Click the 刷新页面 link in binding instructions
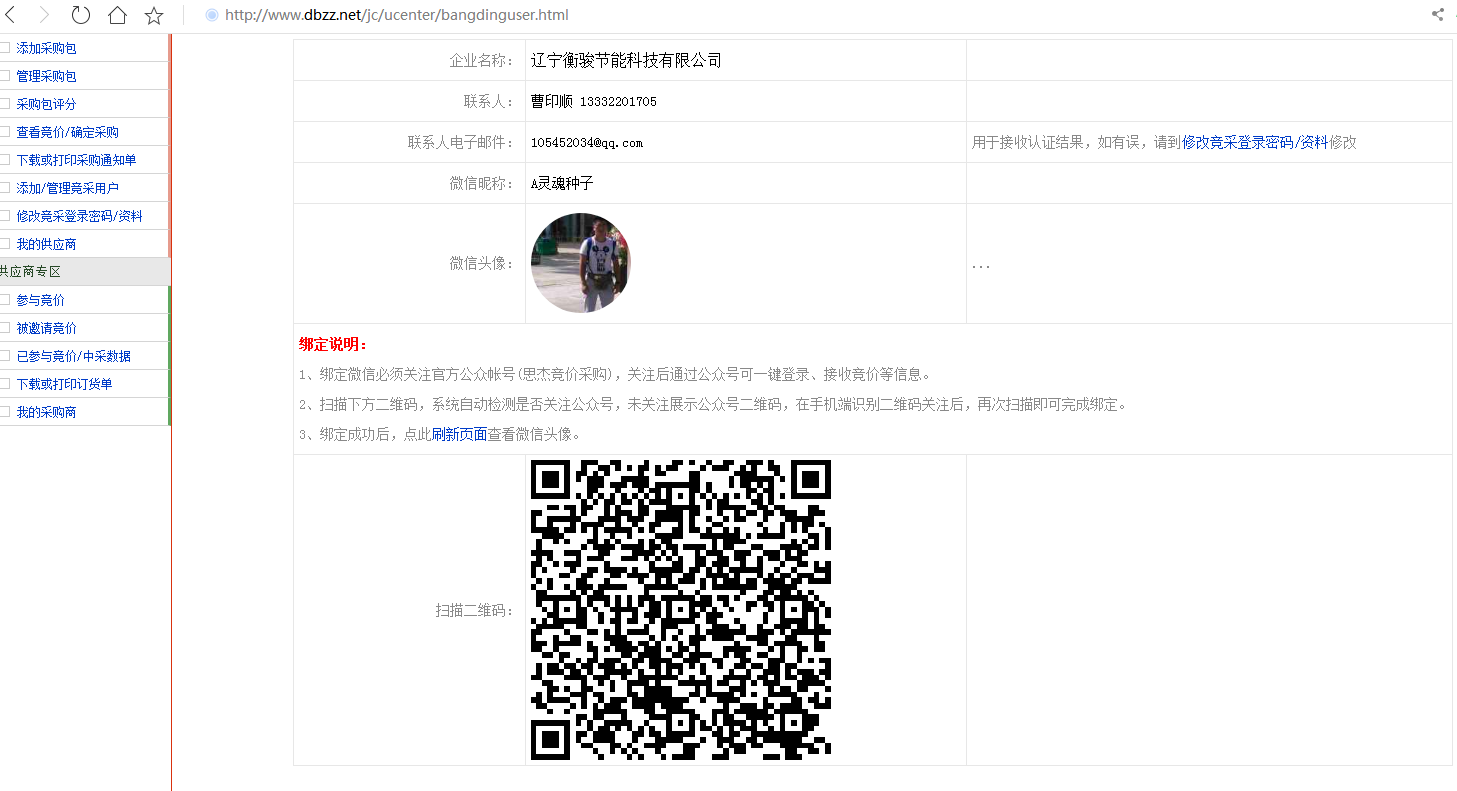 coord(459,434)
